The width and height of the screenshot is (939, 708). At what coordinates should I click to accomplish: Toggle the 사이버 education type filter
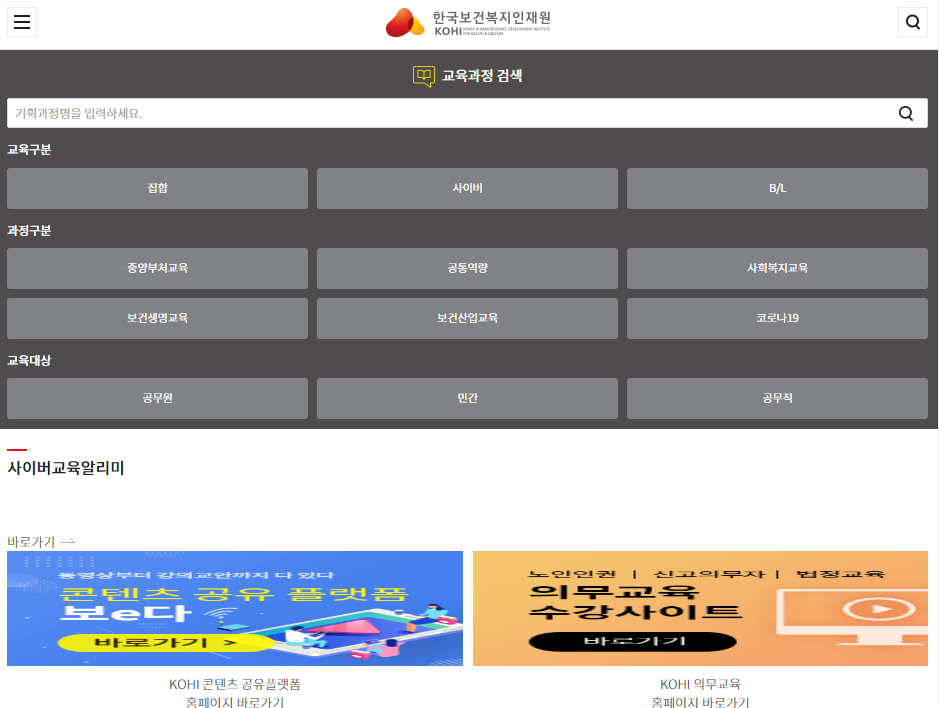click(467, 188)
